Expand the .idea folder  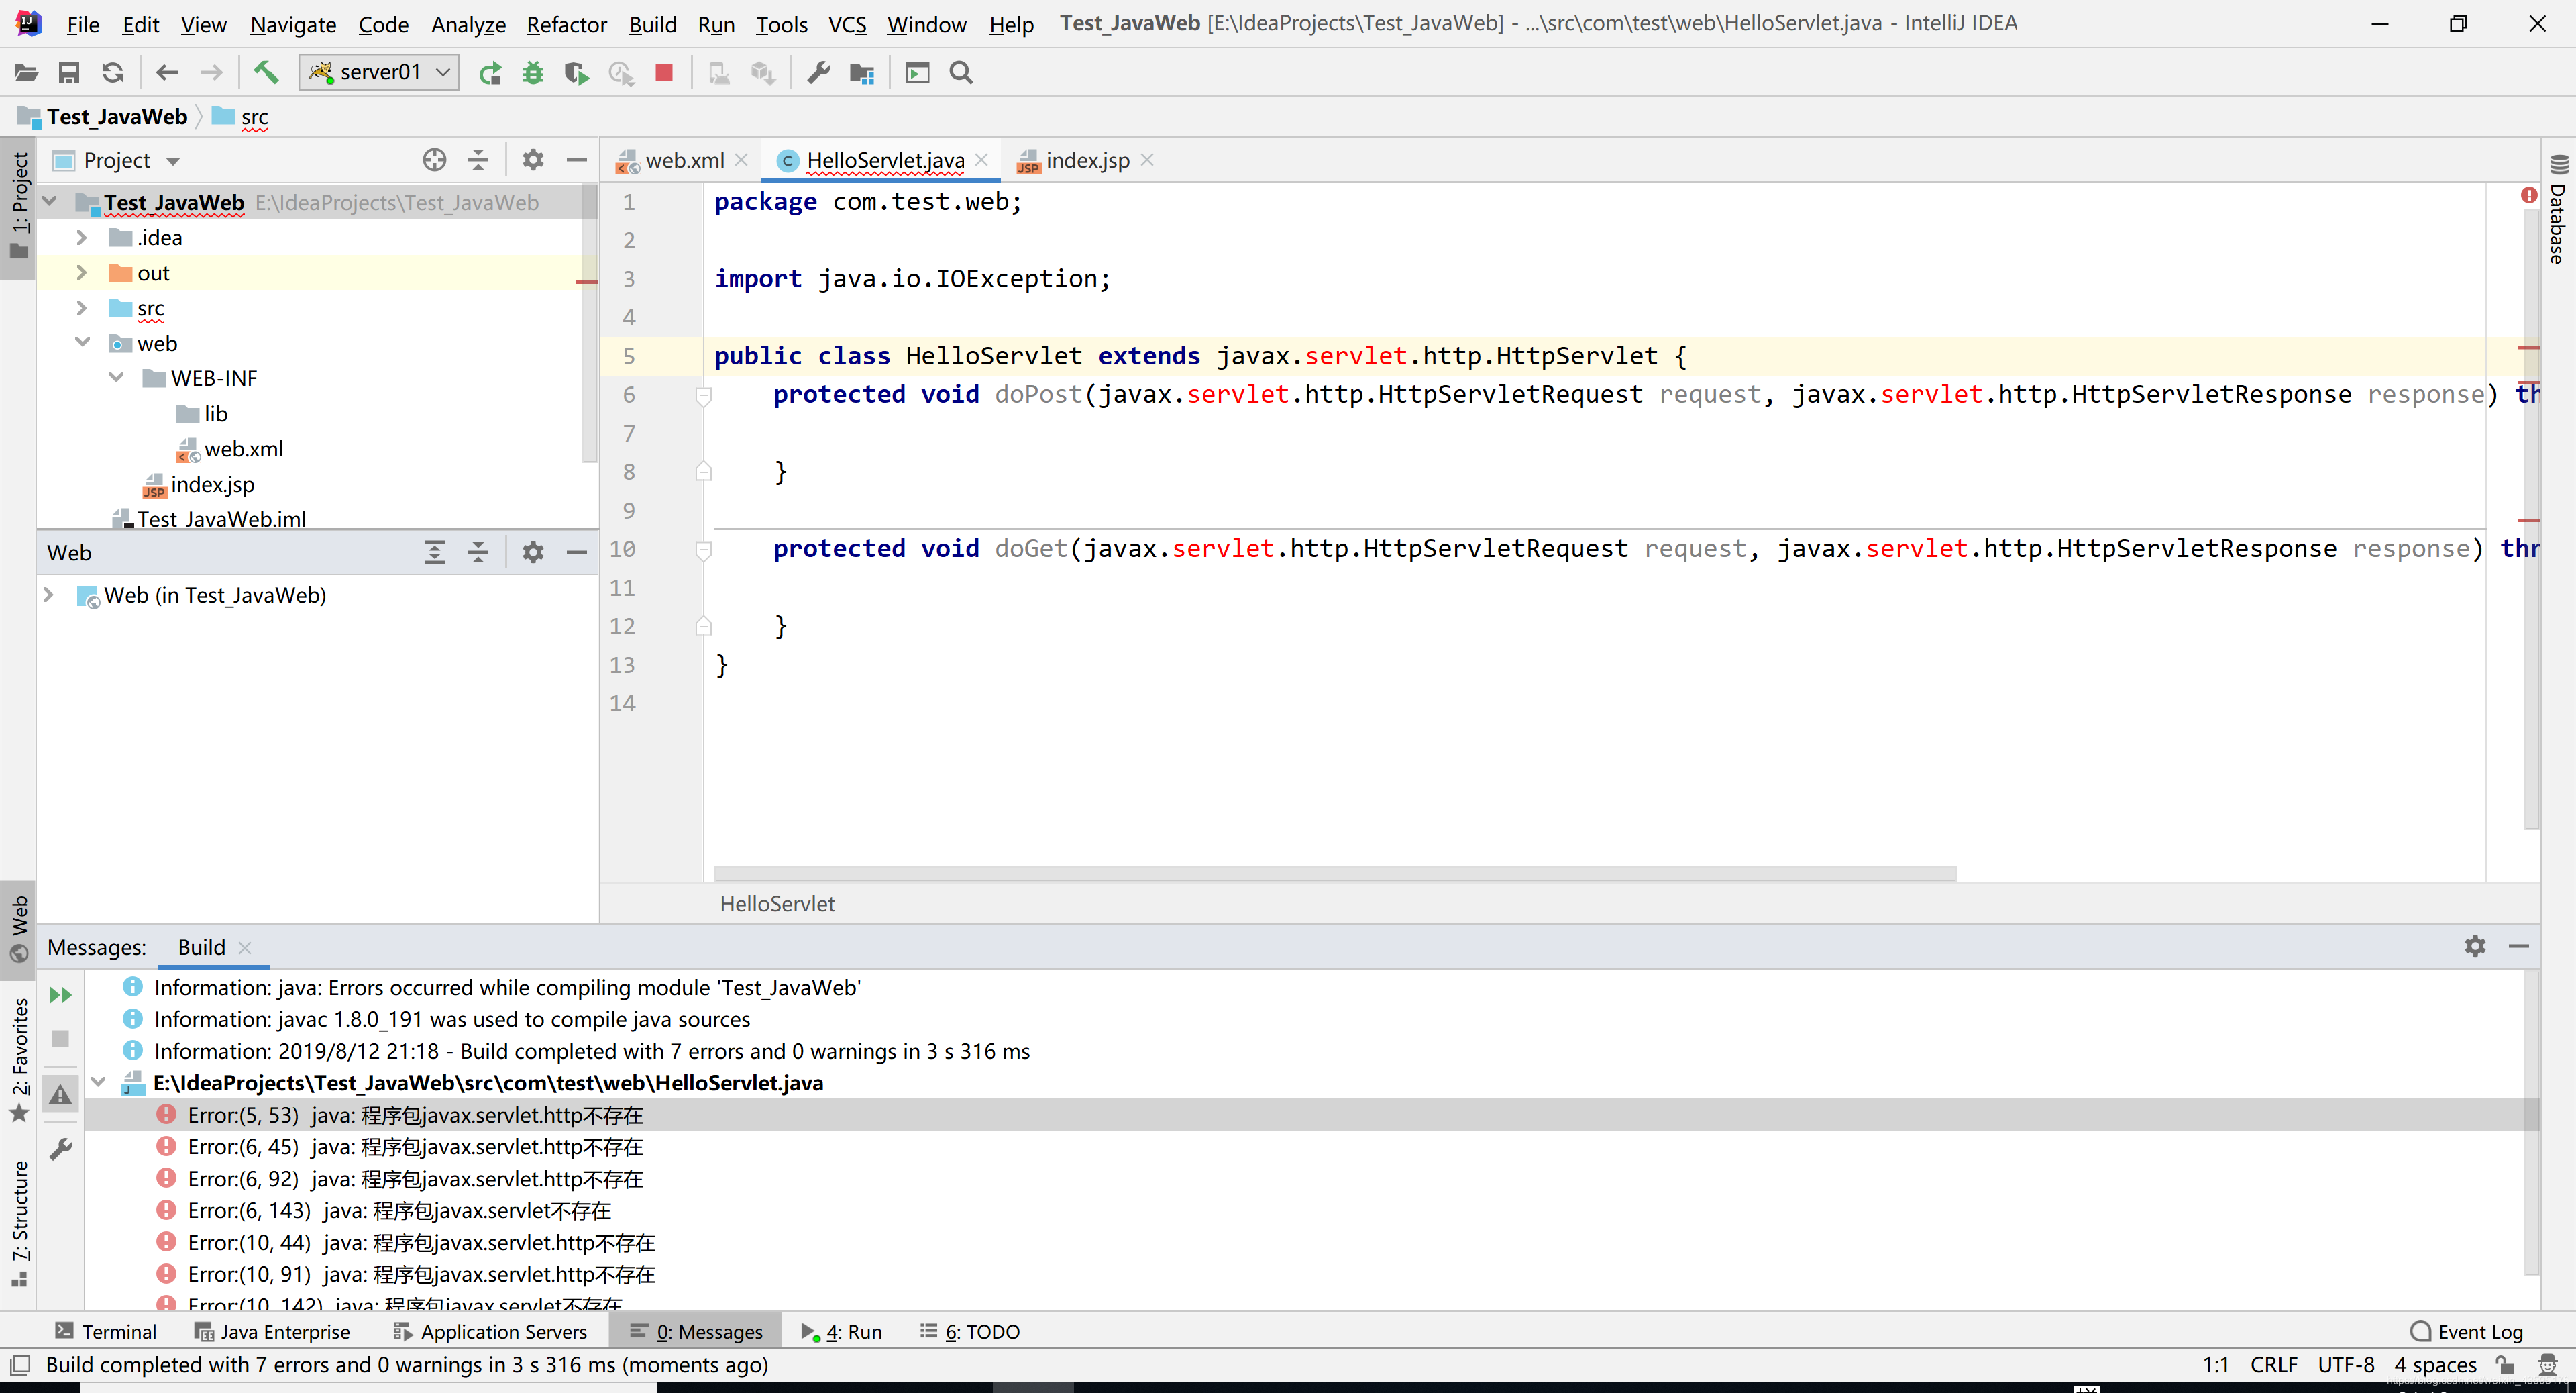[82, 238]
